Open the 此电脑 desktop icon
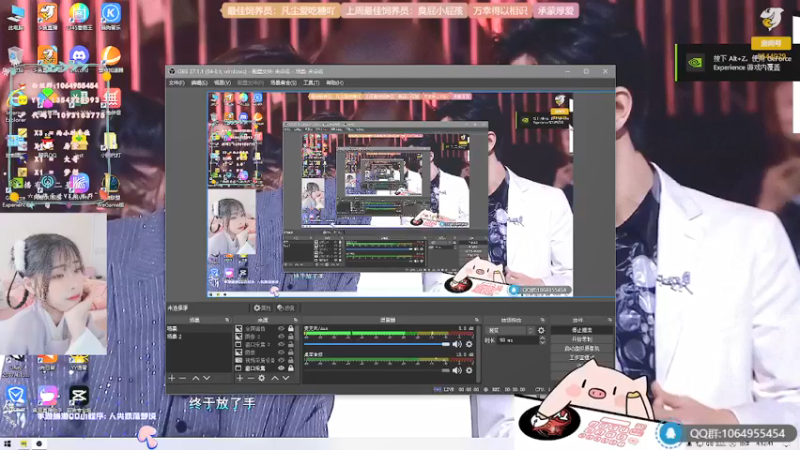800x450 pixels. (x=16, y=17)
